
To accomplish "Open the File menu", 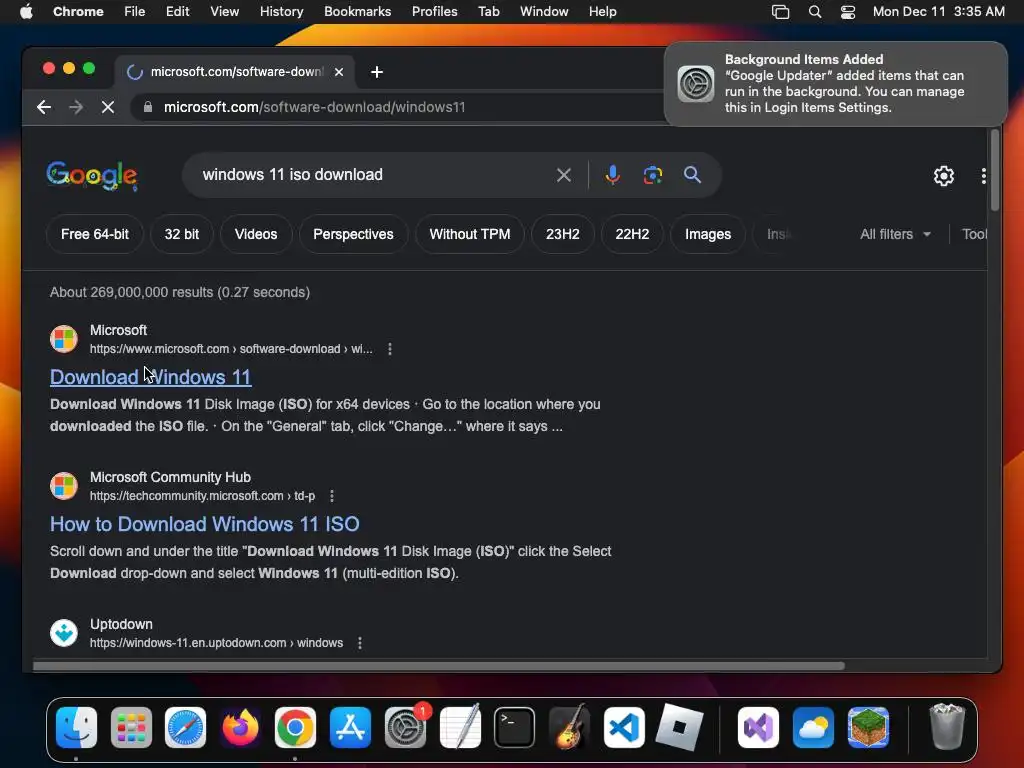I will pyautogui.click(x=135, y=12).
